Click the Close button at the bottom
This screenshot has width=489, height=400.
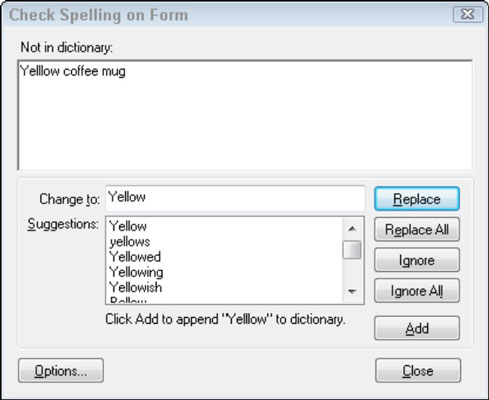(x=418, y=370)
